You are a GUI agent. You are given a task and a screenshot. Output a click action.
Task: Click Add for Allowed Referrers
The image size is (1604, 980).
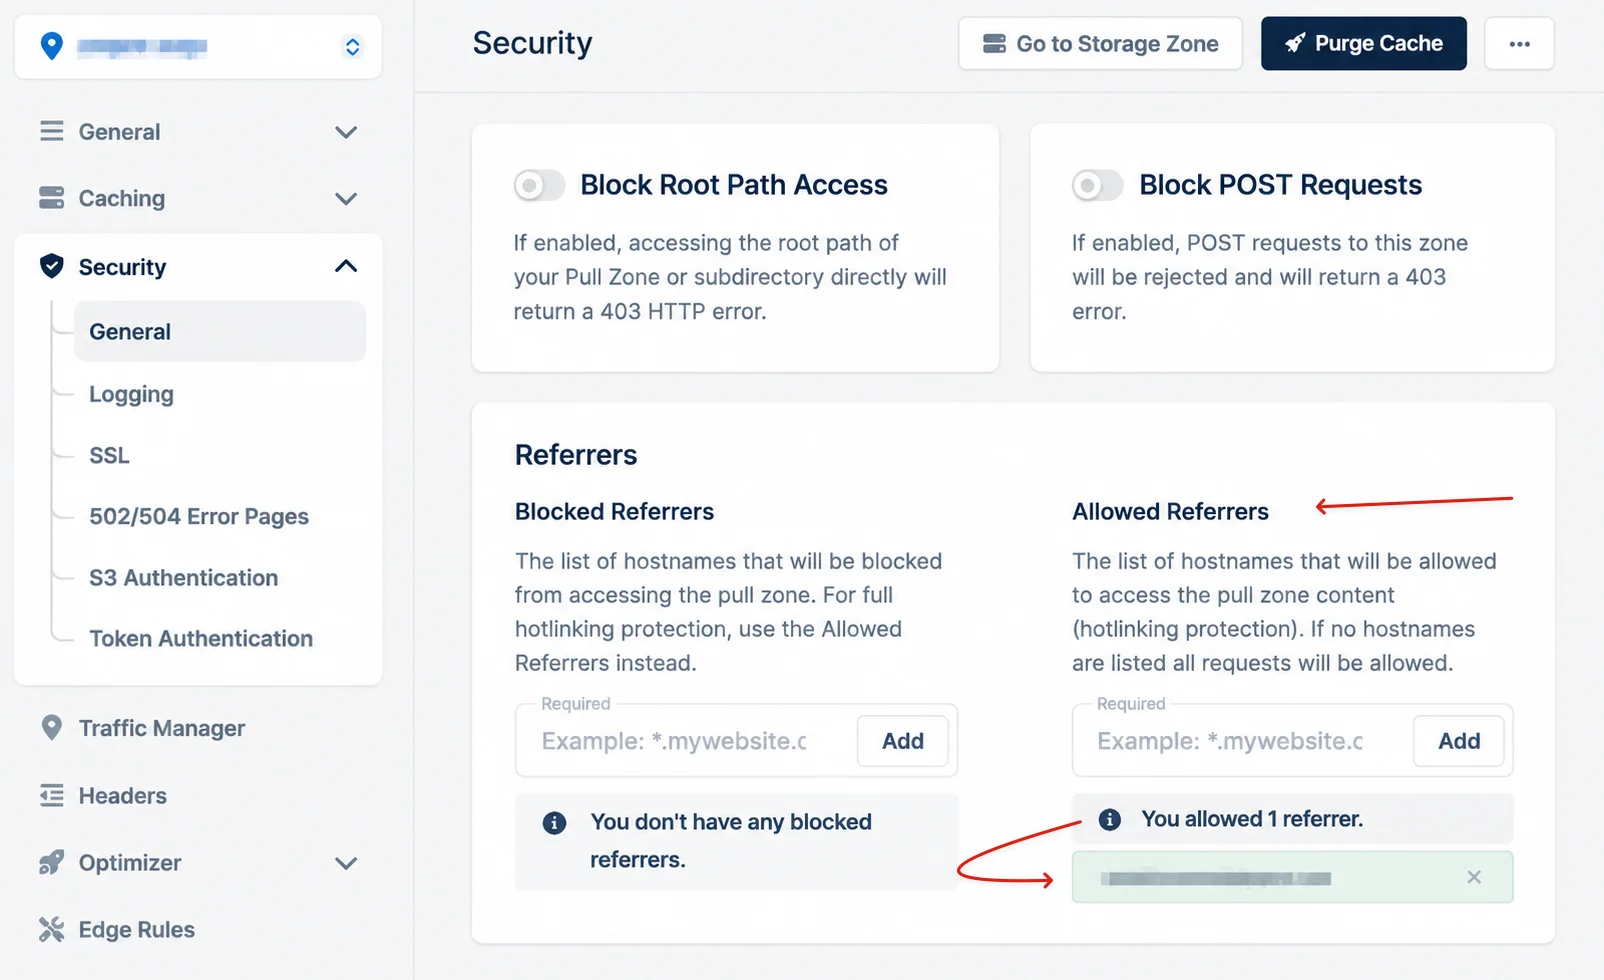(1459, 741)
